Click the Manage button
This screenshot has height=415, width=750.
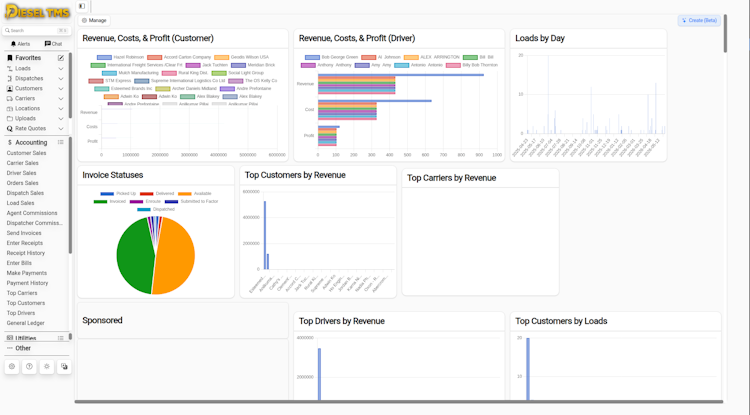94,21
